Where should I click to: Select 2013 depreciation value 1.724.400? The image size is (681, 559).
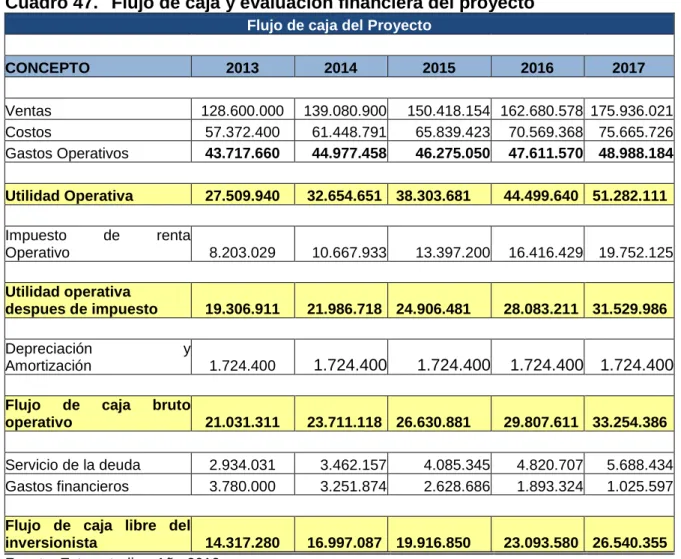242,366
